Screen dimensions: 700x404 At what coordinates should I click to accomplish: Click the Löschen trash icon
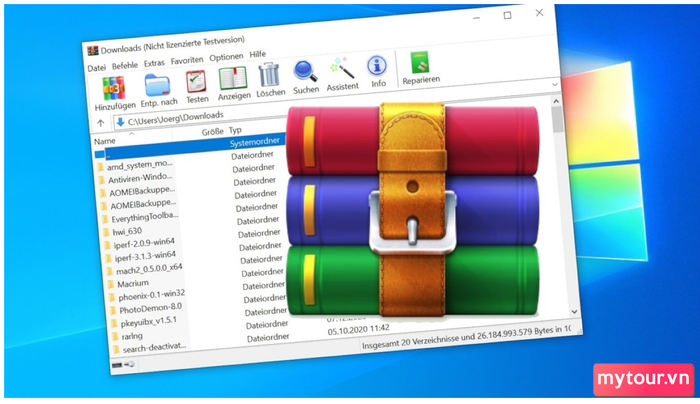pos(270,80)
